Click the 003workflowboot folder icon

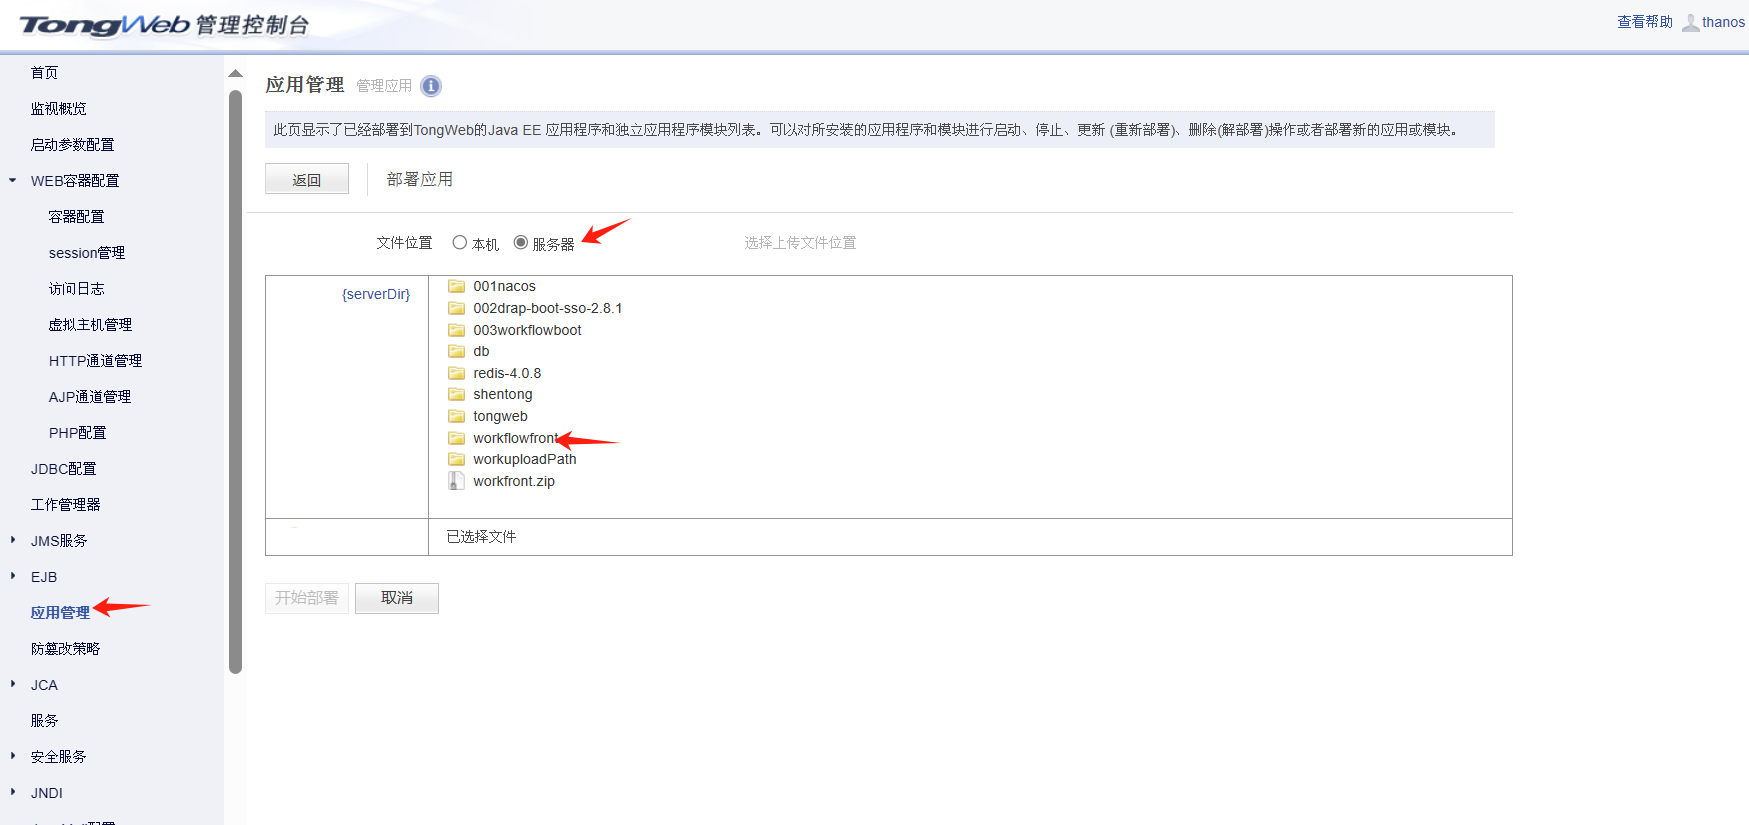click(457, 330)
